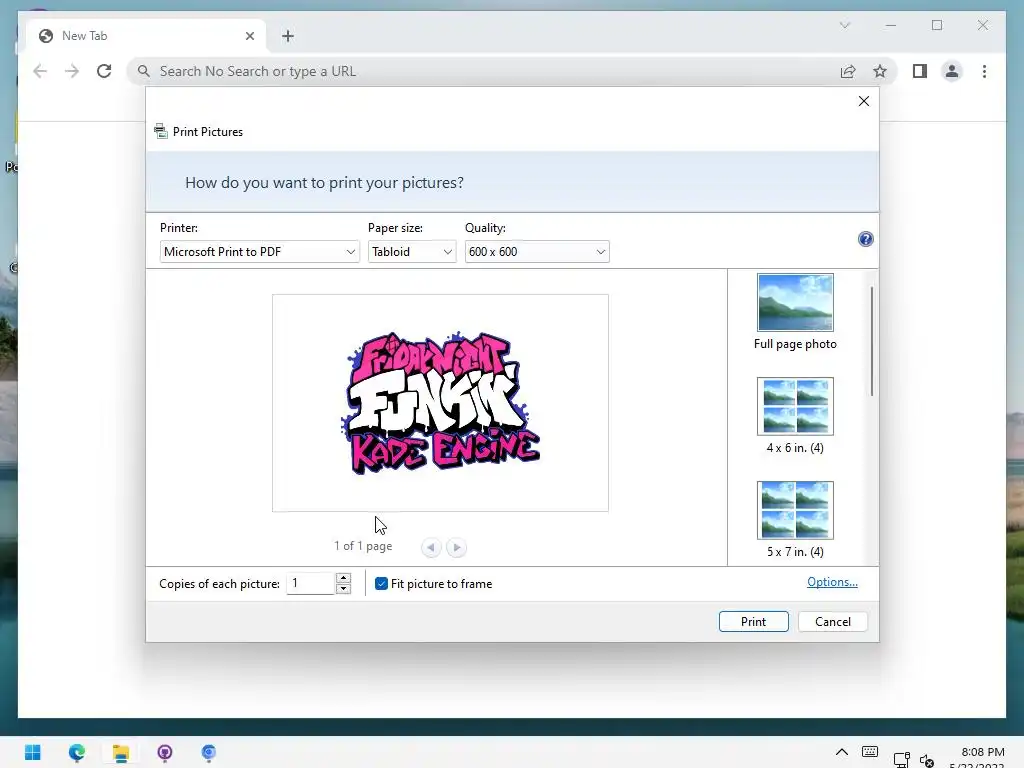Close the New Tab tab
This screenshot has width=1024, height=768.
(249, 36)
